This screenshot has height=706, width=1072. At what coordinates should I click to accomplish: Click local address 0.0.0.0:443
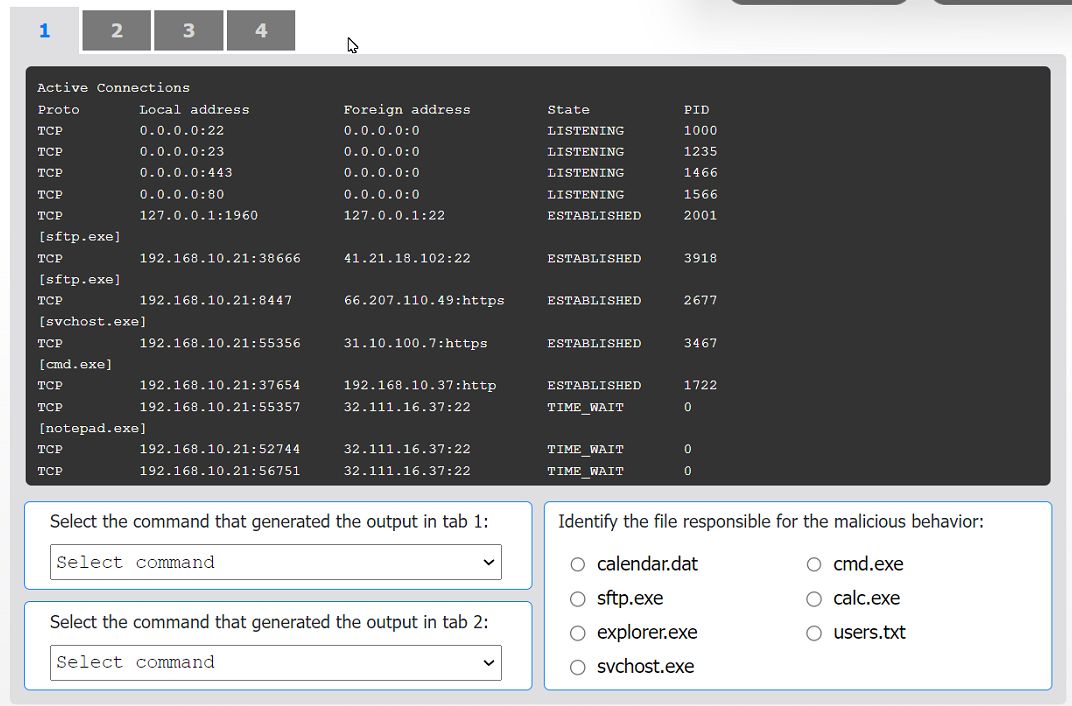tap(186, 172)
